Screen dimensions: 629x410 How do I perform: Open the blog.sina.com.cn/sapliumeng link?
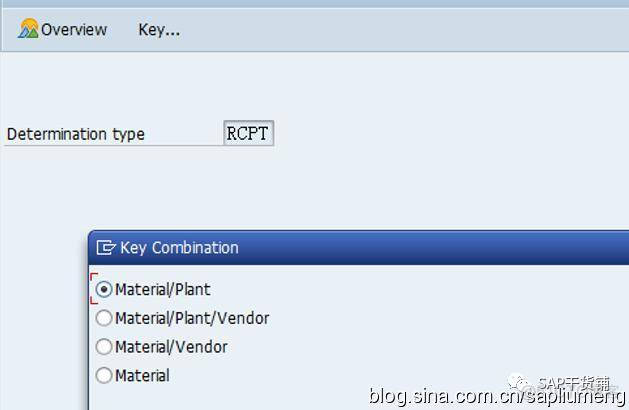click(x=497, y=396)
